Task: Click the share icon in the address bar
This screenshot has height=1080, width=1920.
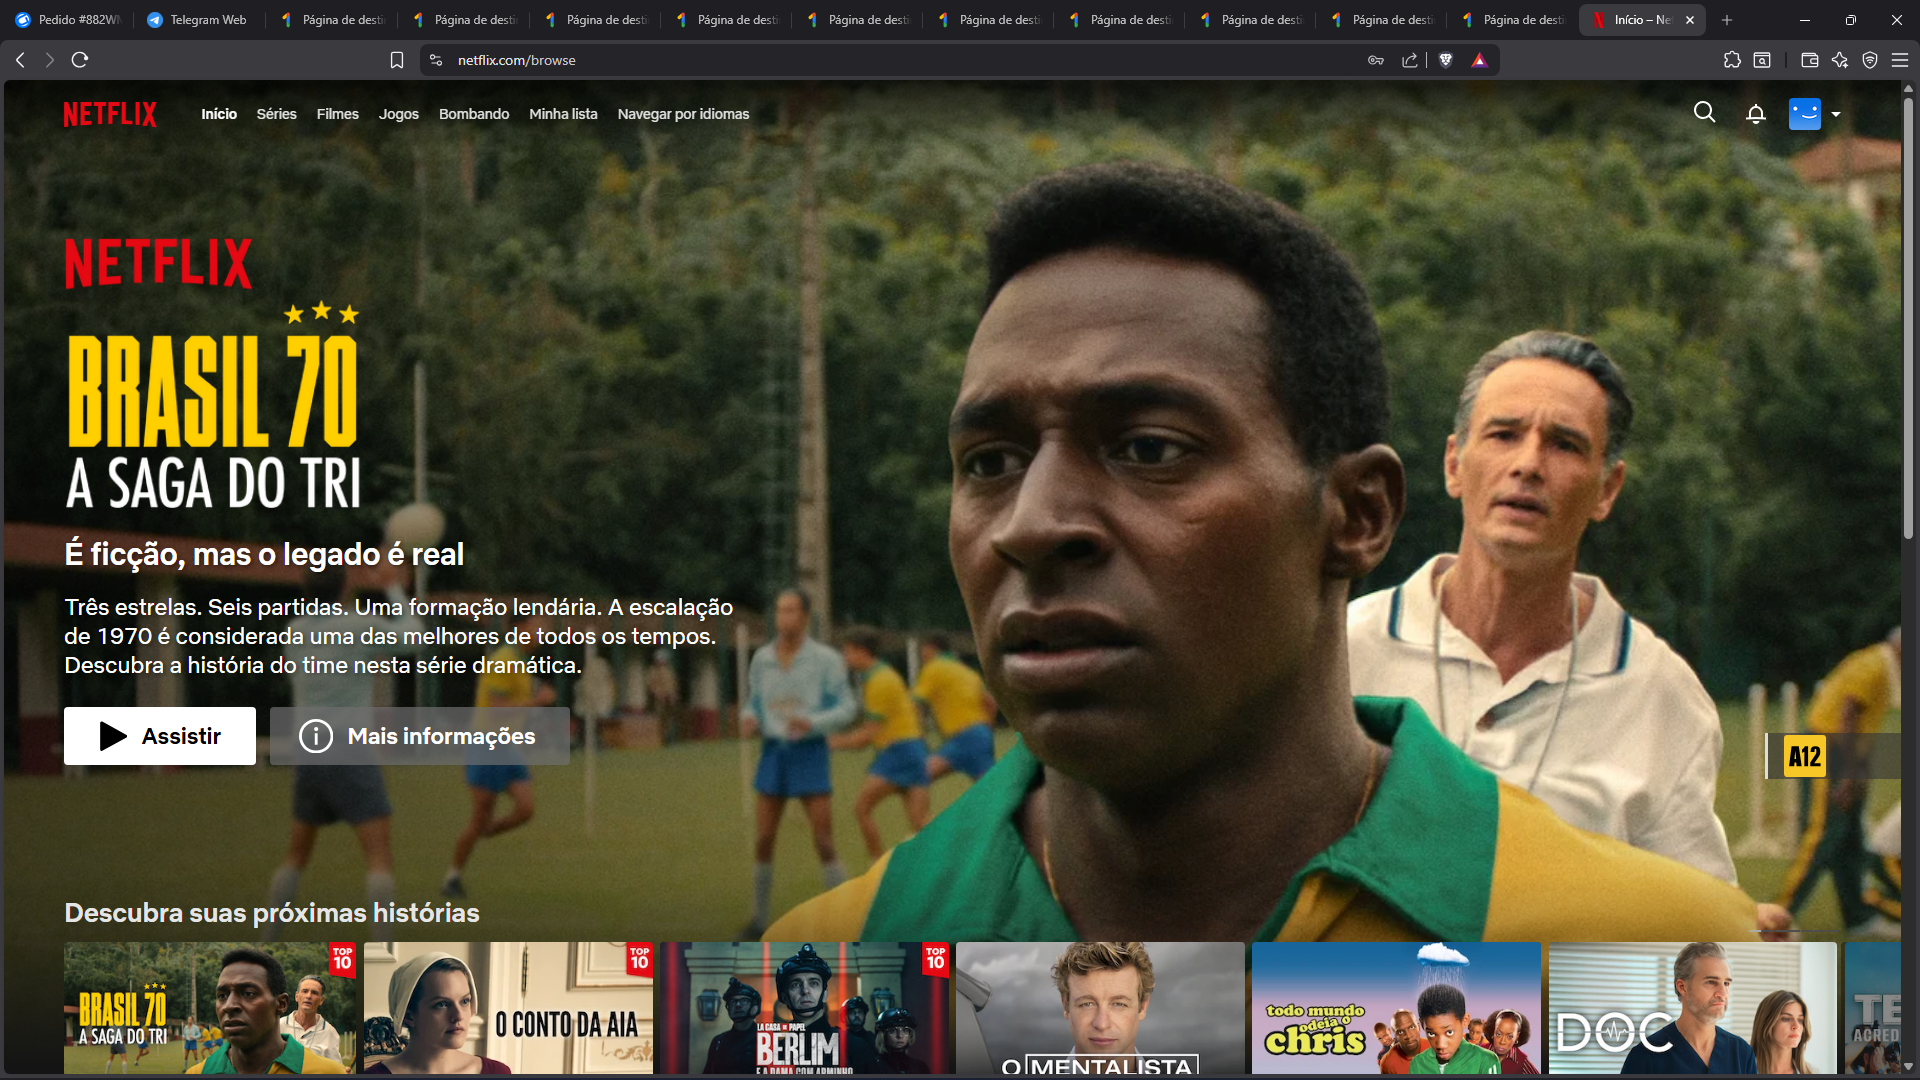Action: coord(1410,60)
